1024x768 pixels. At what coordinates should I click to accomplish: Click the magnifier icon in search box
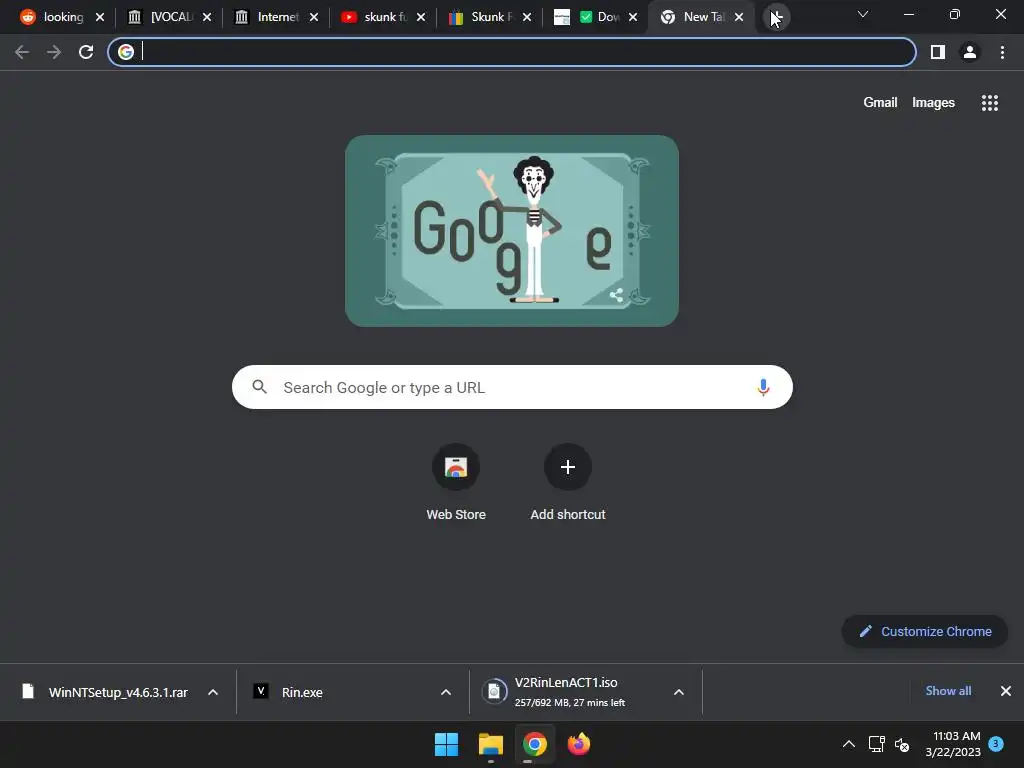(259, 387)
